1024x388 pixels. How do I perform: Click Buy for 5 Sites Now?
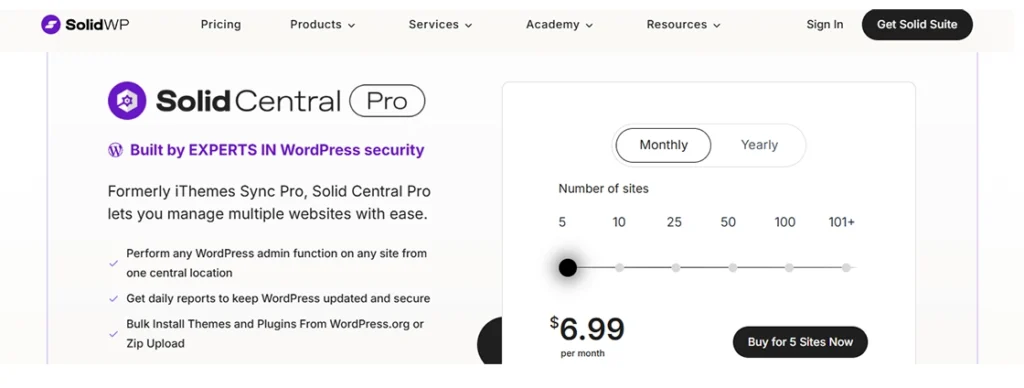800,342
